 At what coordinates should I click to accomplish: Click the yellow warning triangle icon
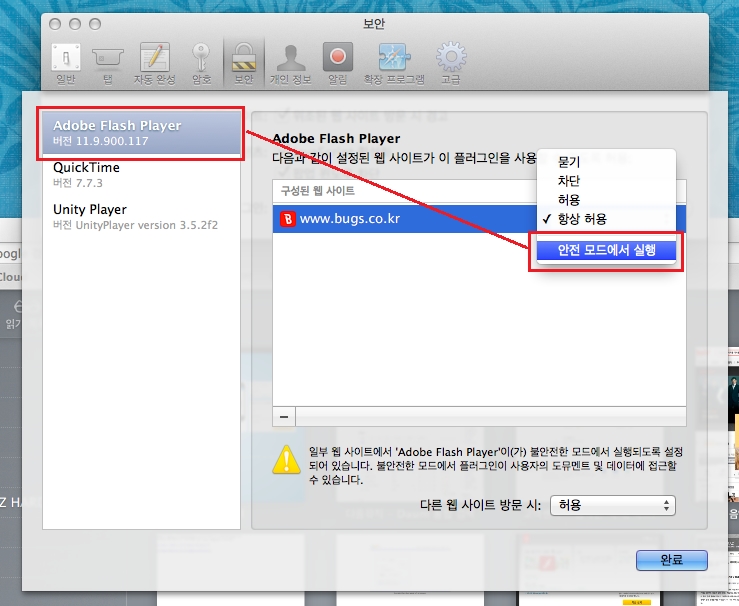286,459
